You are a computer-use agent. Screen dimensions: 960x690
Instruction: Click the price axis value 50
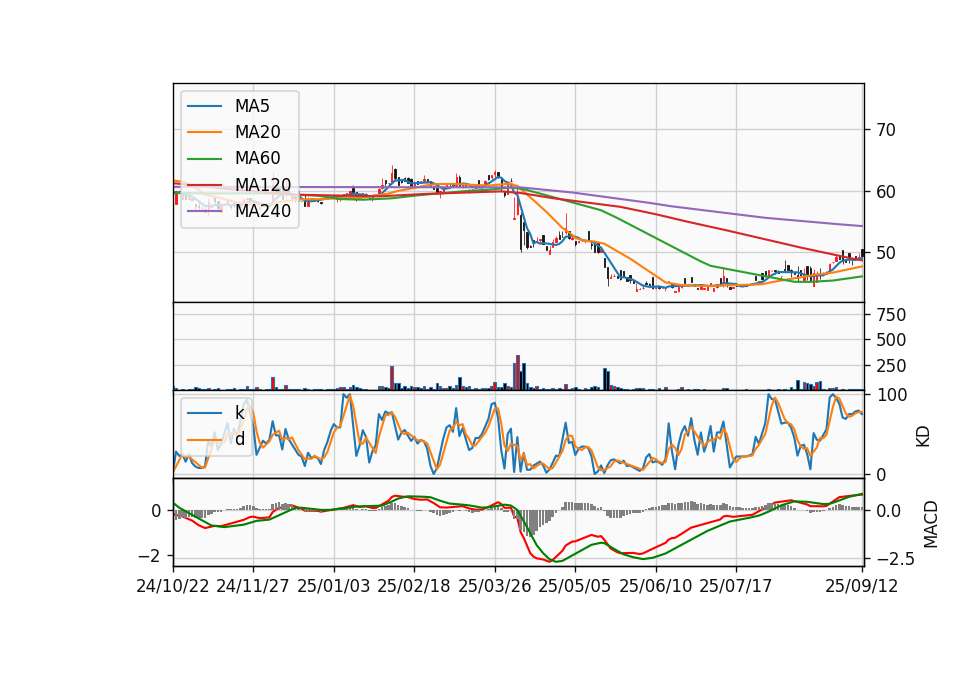click(x=886, y=253)
